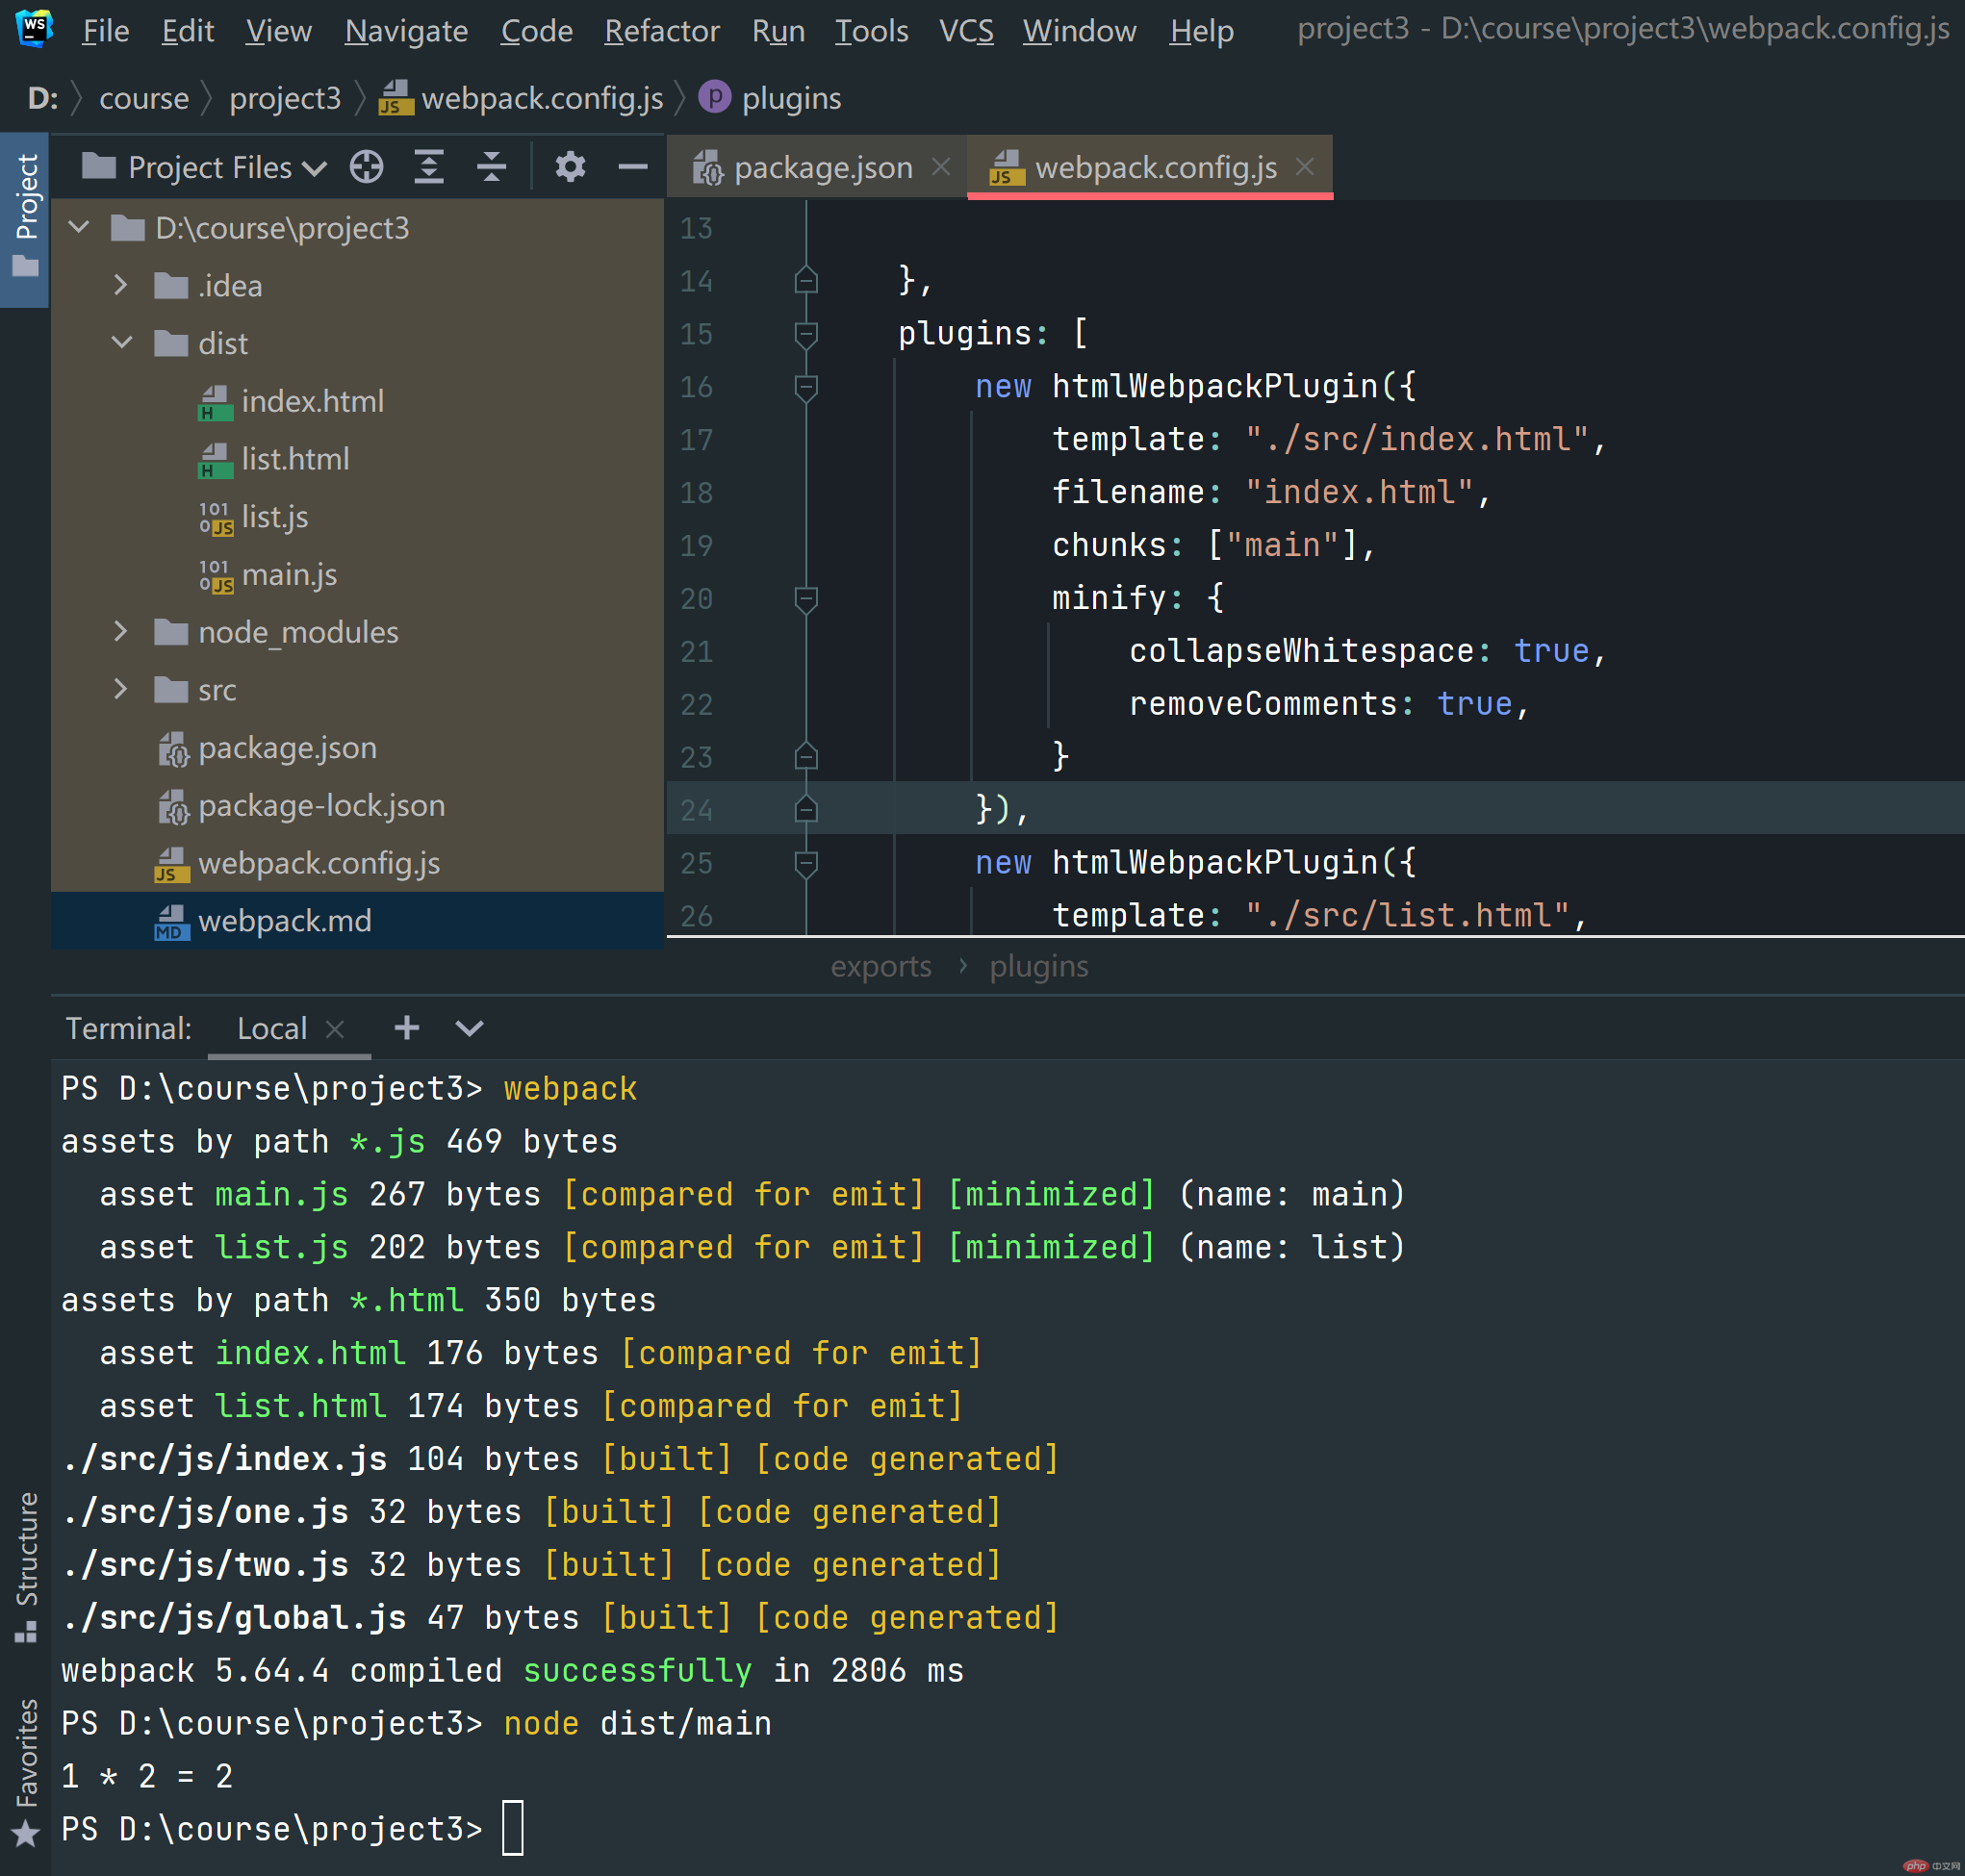
Task: Fold htmlWebpackPlugin block on line 16
Action: tap(806, 387)
